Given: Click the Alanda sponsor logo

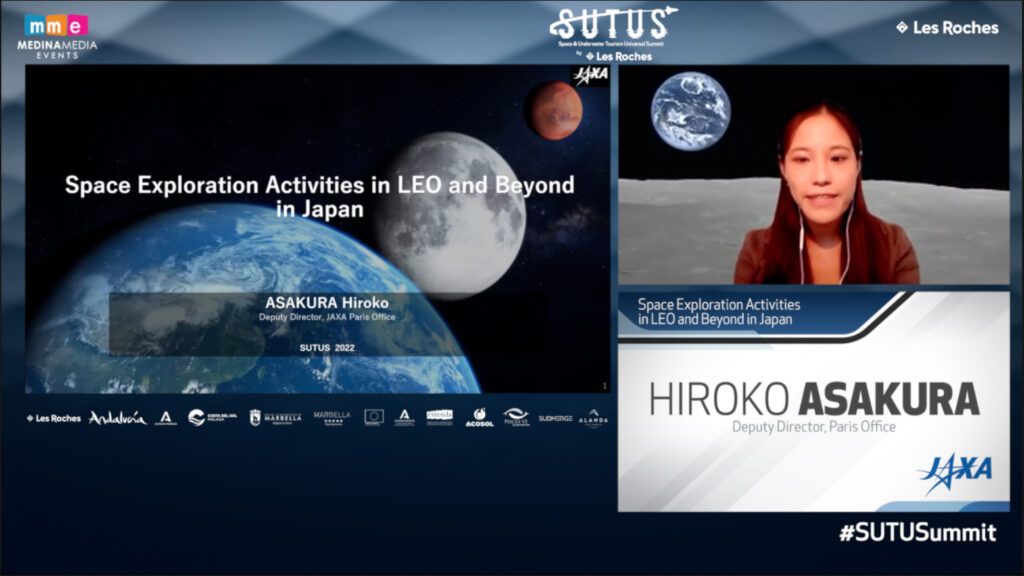Looking at the screenshot, I should point(593,418).
